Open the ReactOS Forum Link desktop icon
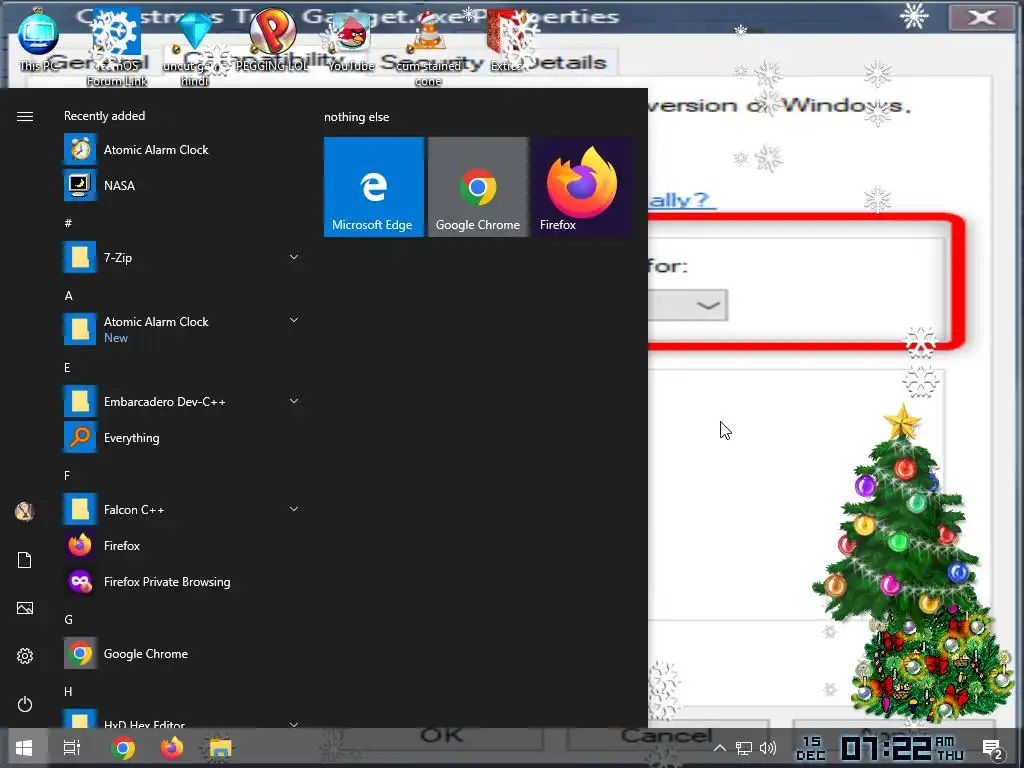This screenshot has height=768, width=1024. click(x=117, y=47)
